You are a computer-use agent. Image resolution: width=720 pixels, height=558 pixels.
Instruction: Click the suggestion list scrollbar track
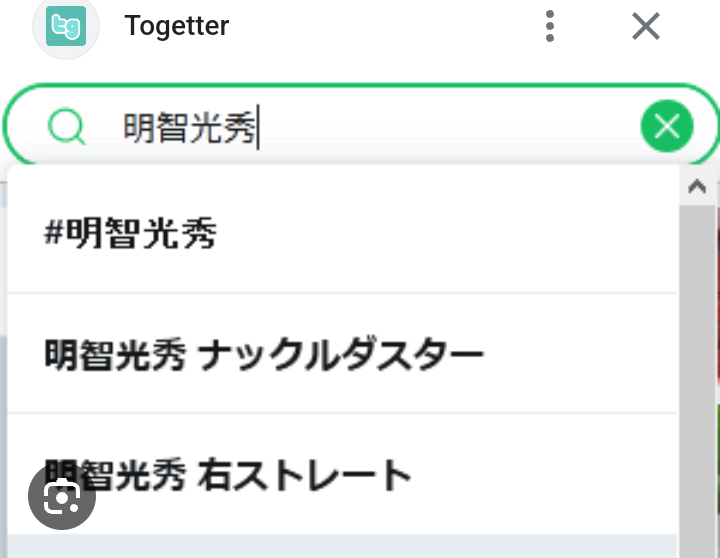(697, 380)
